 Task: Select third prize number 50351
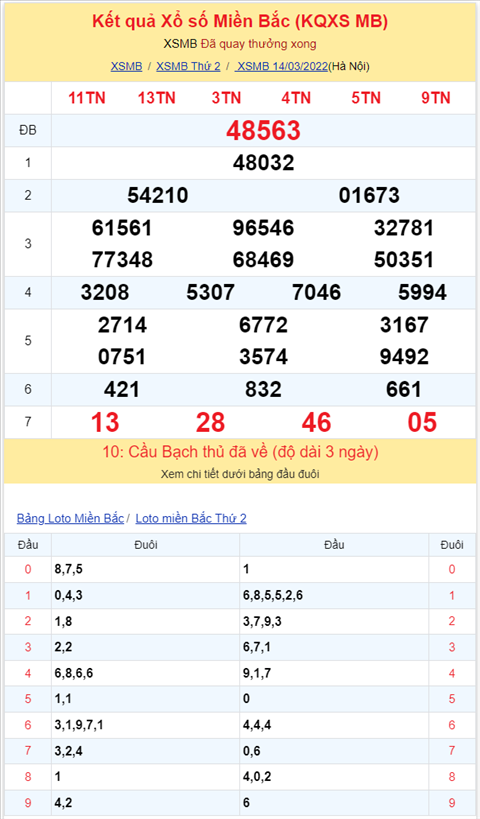coord(404,260)
